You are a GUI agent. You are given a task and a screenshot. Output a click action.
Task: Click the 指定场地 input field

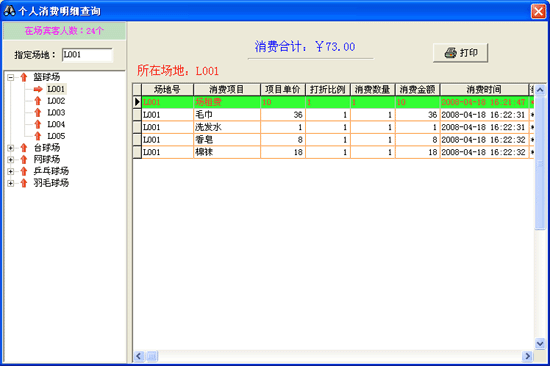click(87, 55)
